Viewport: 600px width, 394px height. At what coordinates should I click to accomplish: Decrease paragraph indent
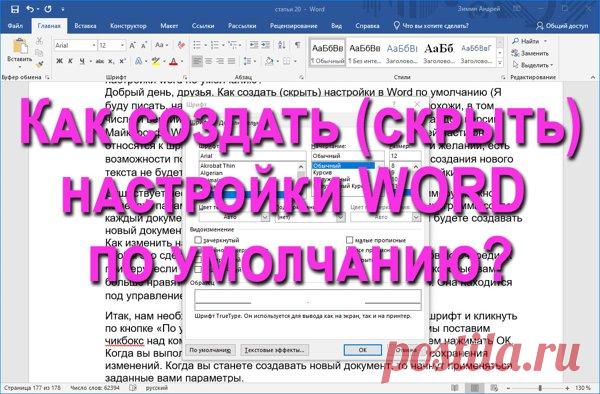pyautogui.click(x=254, y=45)
